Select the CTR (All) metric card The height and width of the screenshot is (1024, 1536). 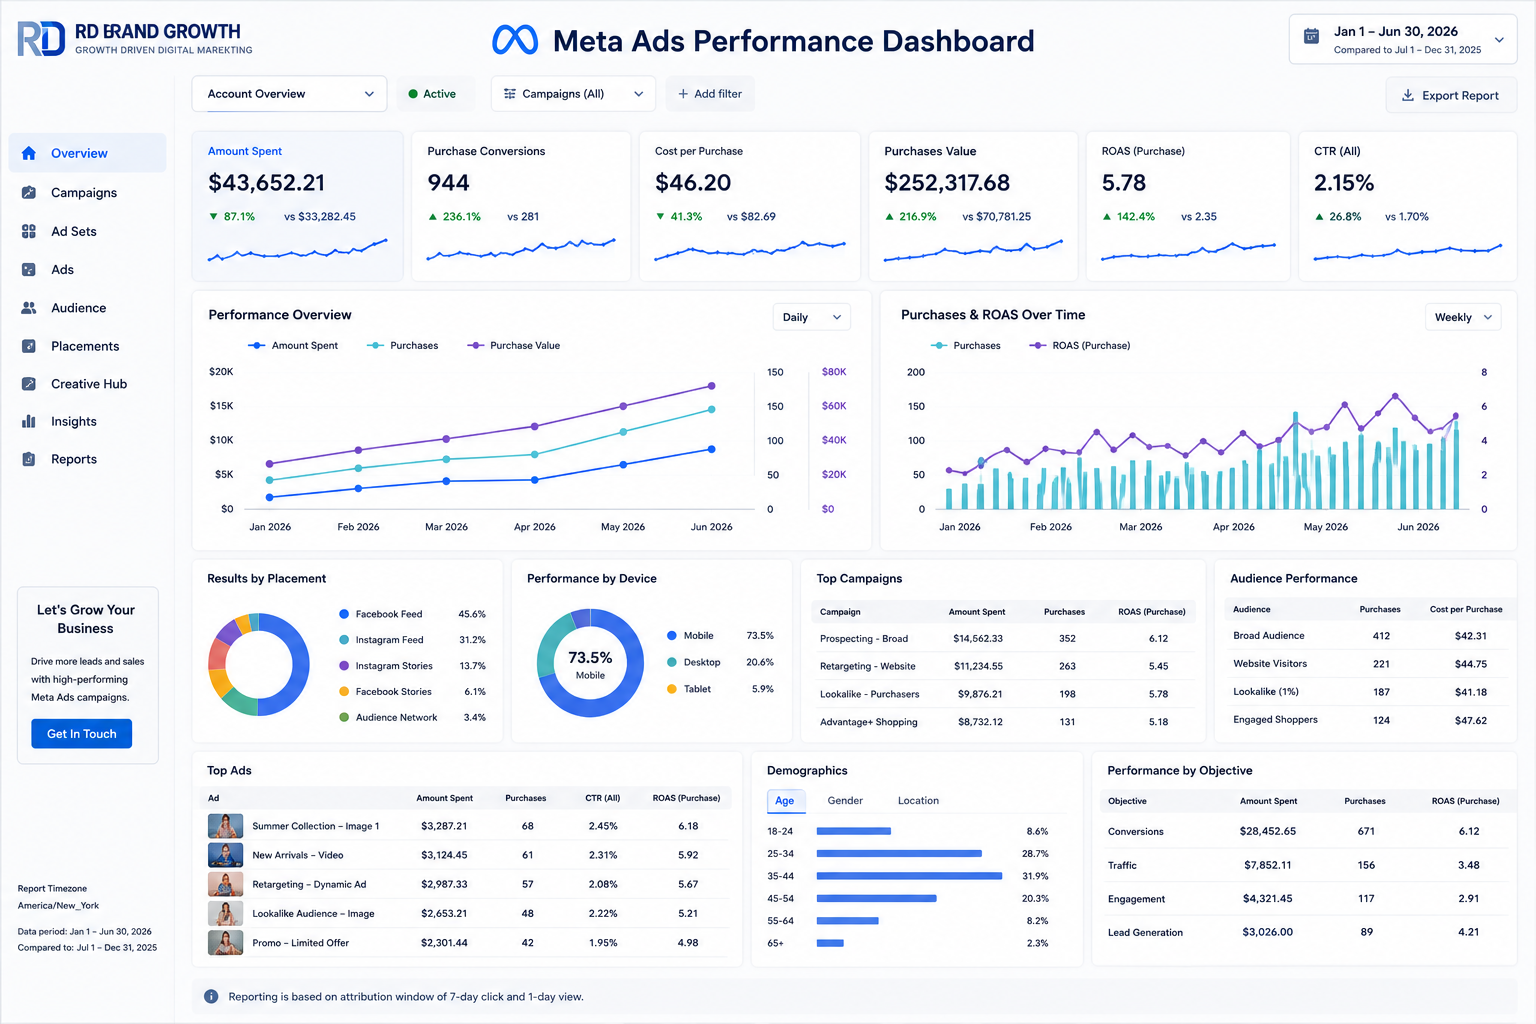1407,206
